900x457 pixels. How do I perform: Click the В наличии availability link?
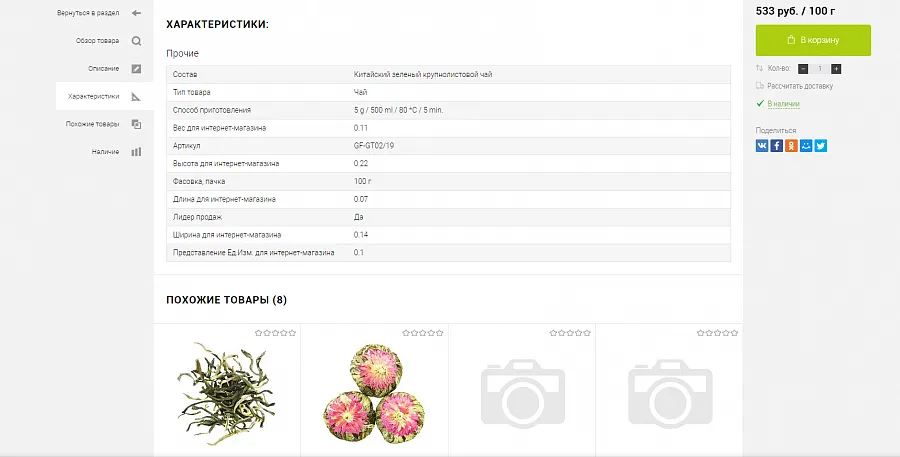point(783,104)
